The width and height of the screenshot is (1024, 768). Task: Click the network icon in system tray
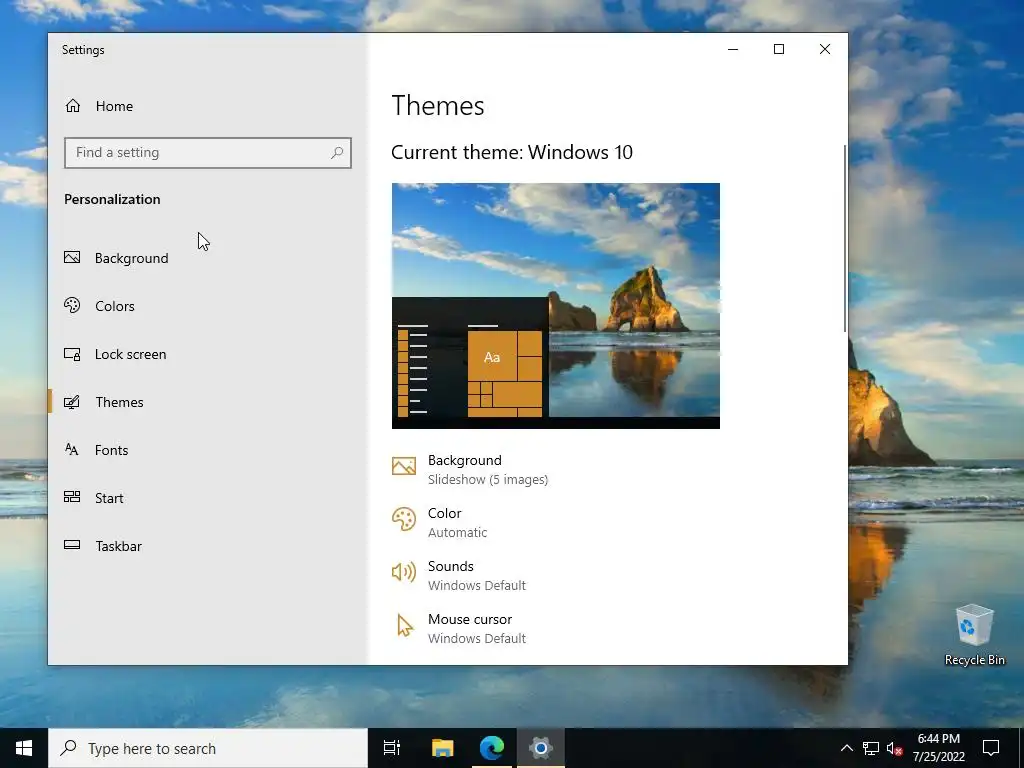point(871,748)
